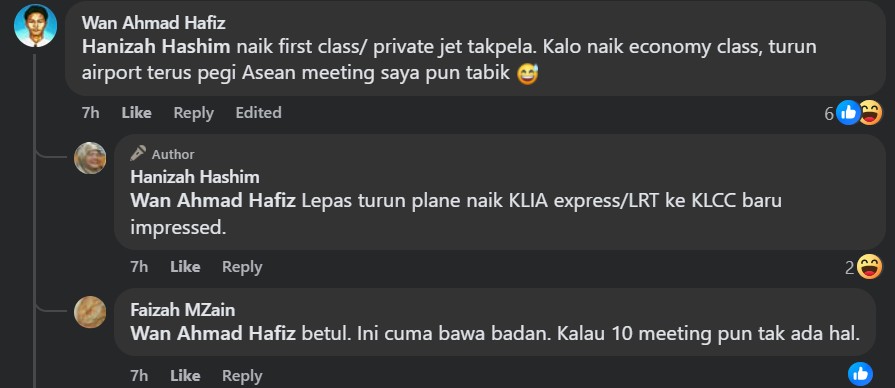Screen dimensions: 895x388
Task: View laughing reaction on Hanizah Hashim's reply
Action: [869, 266]
